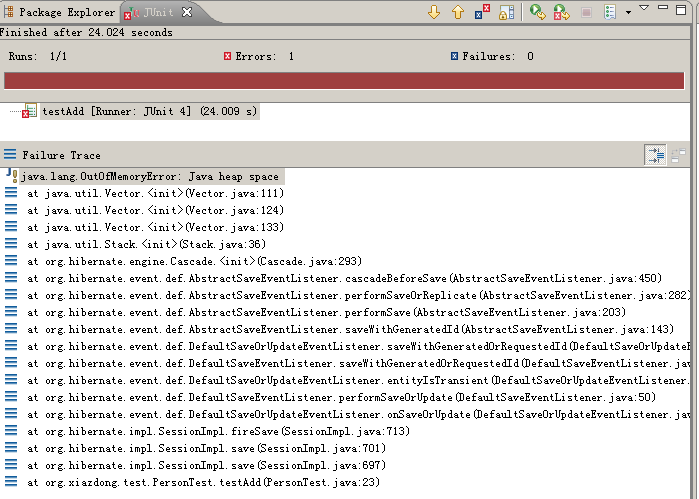Maximize the JUnit view panel
The image size is (699, 499).
(x=681, y=10)
